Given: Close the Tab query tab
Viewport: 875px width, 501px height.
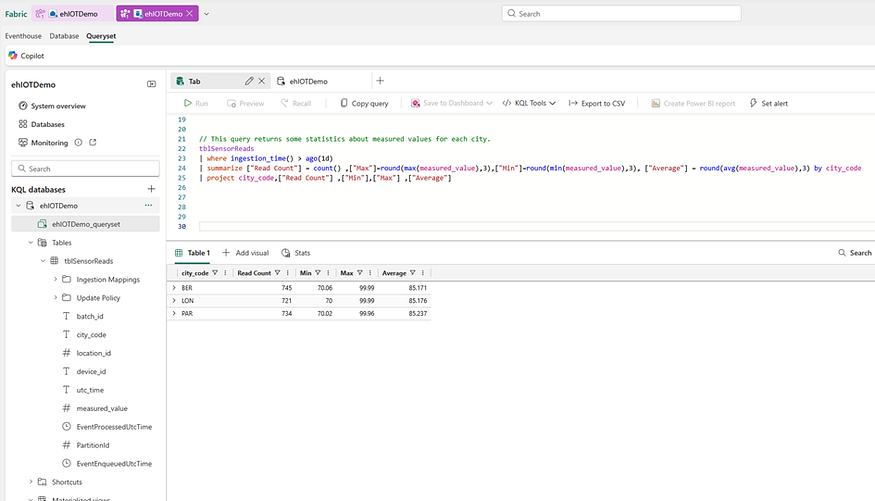Looking at the screenshot, I should click(x=262, y=81).
